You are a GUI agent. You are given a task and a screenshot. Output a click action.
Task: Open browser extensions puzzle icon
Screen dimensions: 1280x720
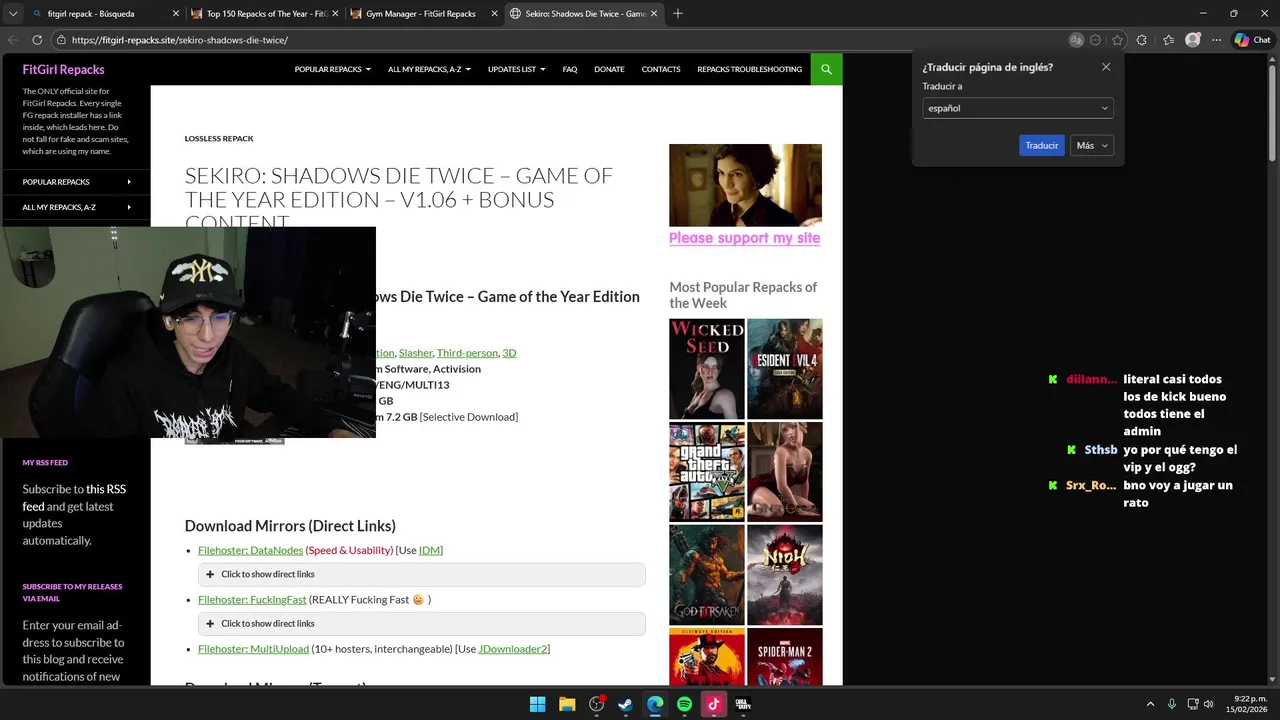(x=1143, y=40)
